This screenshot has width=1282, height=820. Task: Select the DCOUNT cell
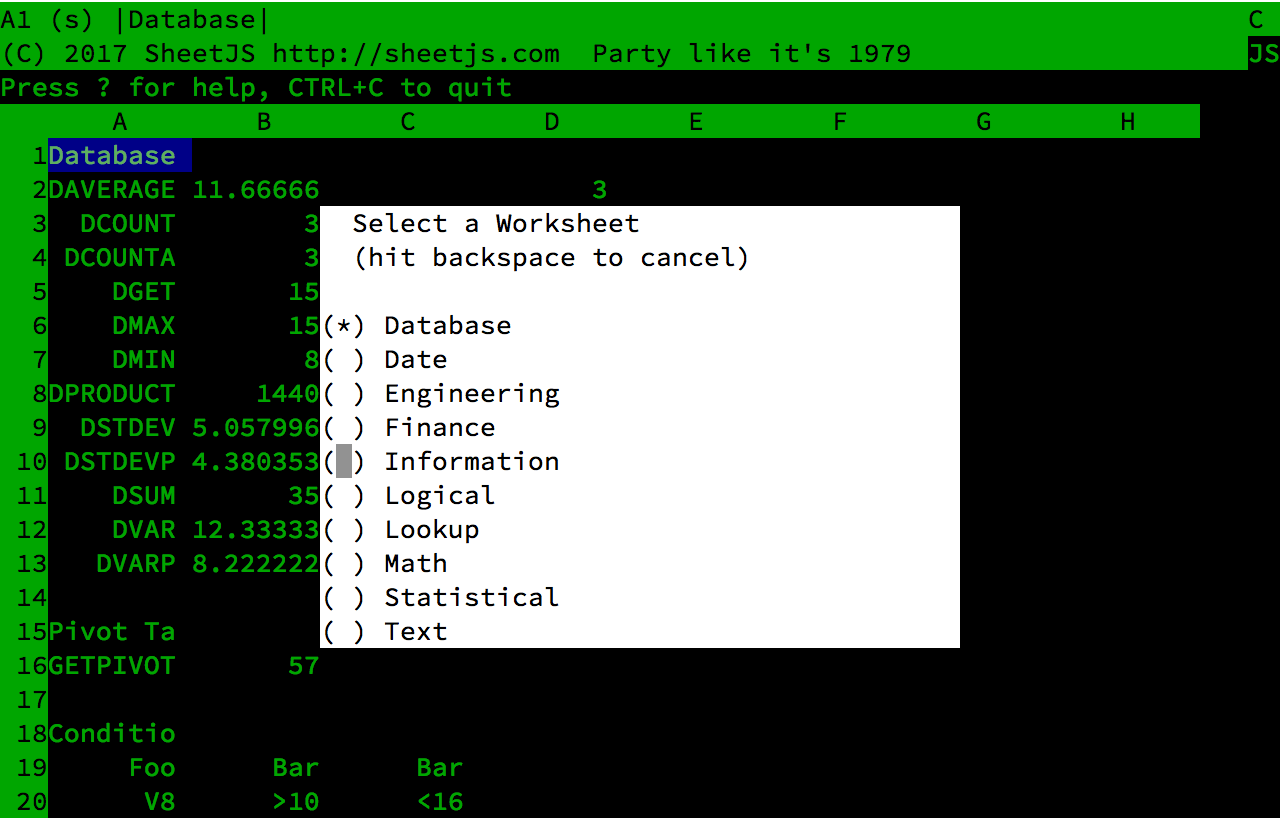[128, 224]
